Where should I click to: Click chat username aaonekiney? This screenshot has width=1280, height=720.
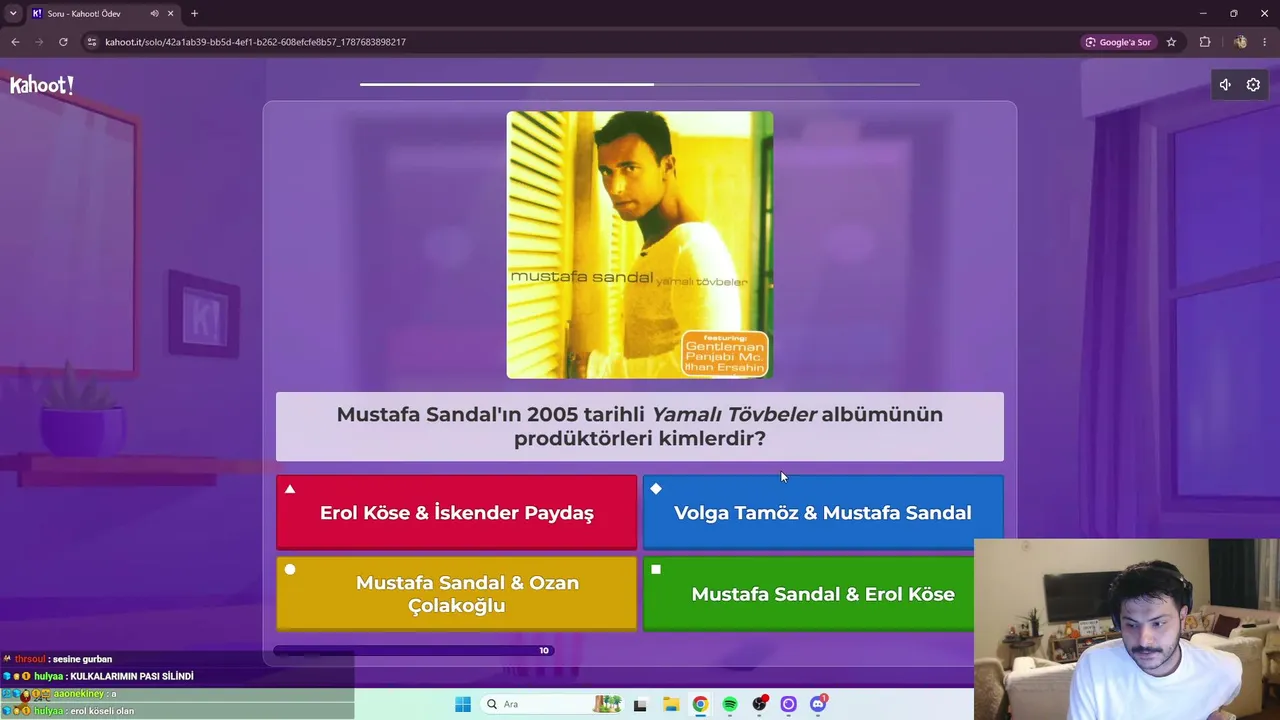78,694
